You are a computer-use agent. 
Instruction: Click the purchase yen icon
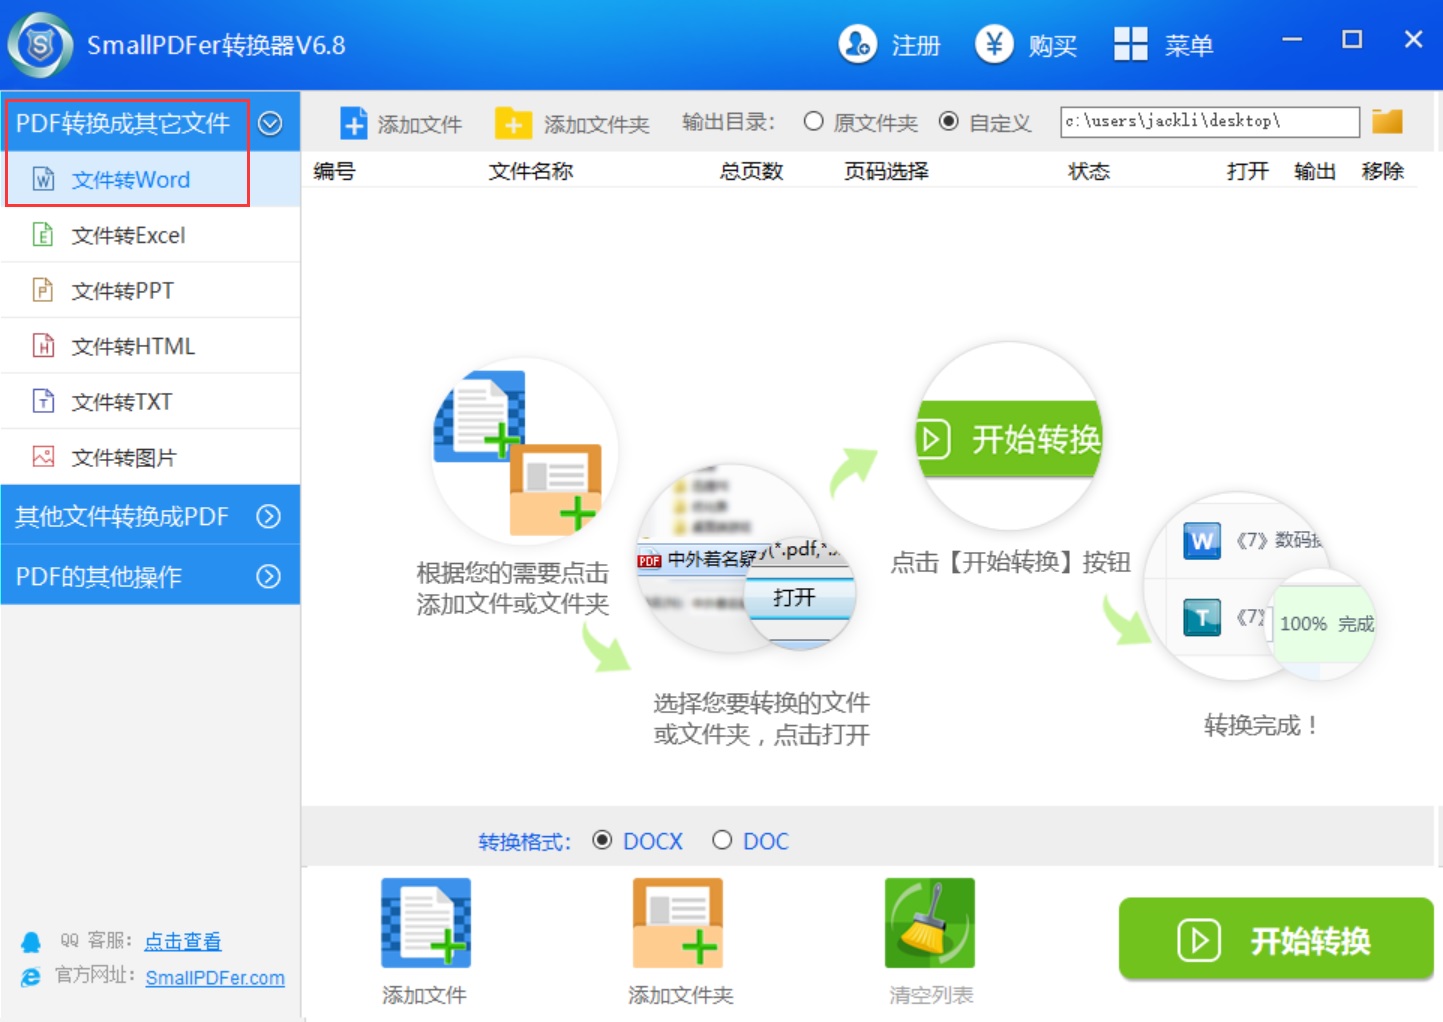pyautogui.click(x=994, y=44)
